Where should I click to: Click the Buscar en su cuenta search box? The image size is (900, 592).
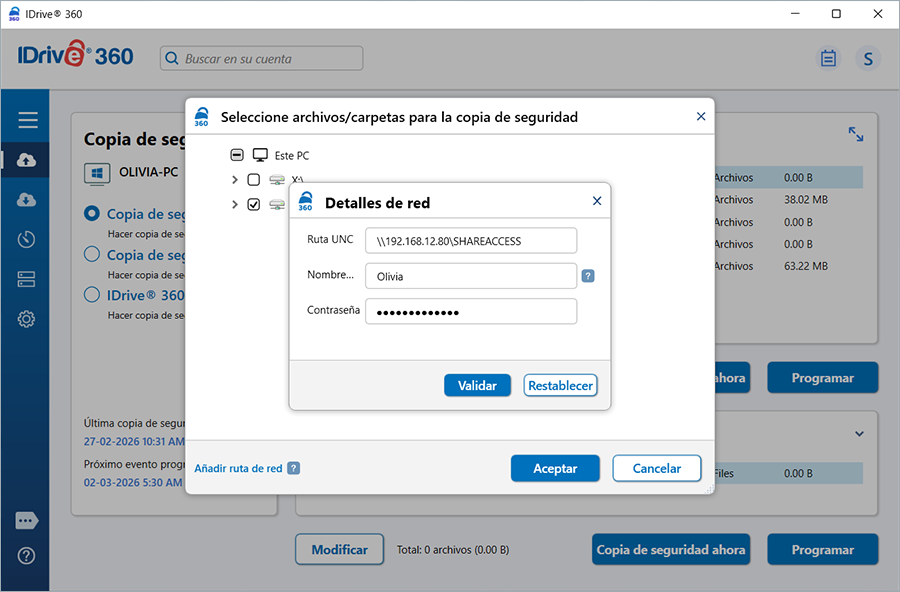(261, 58)
